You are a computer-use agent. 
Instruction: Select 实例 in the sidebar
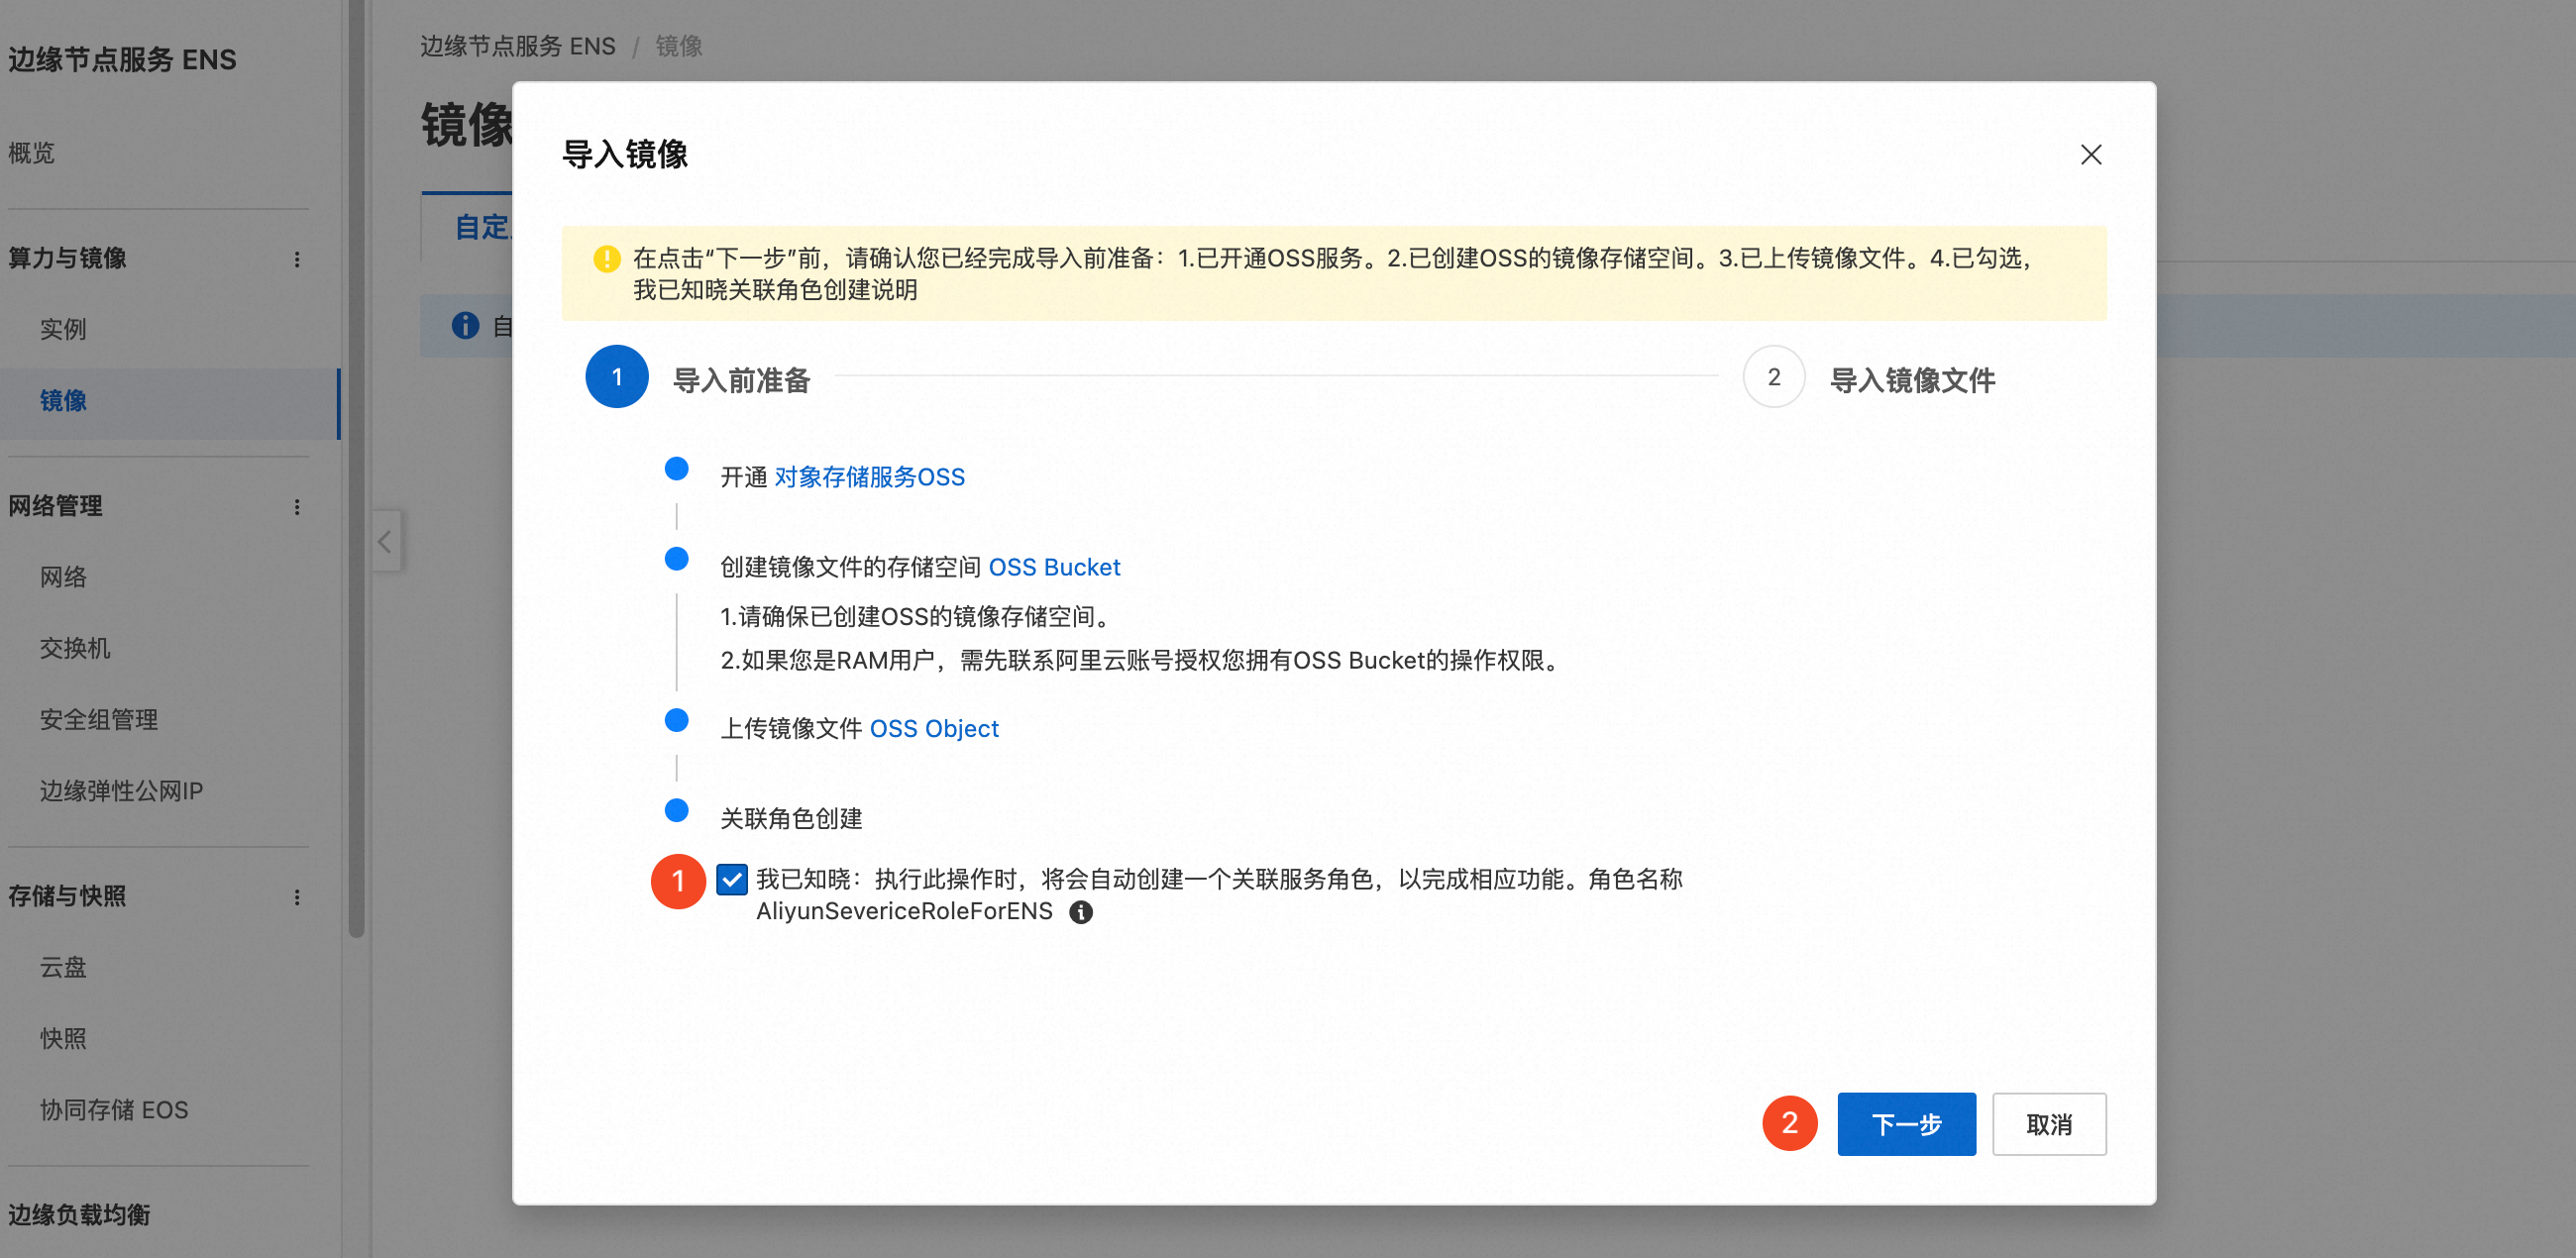tap(63, 329)
